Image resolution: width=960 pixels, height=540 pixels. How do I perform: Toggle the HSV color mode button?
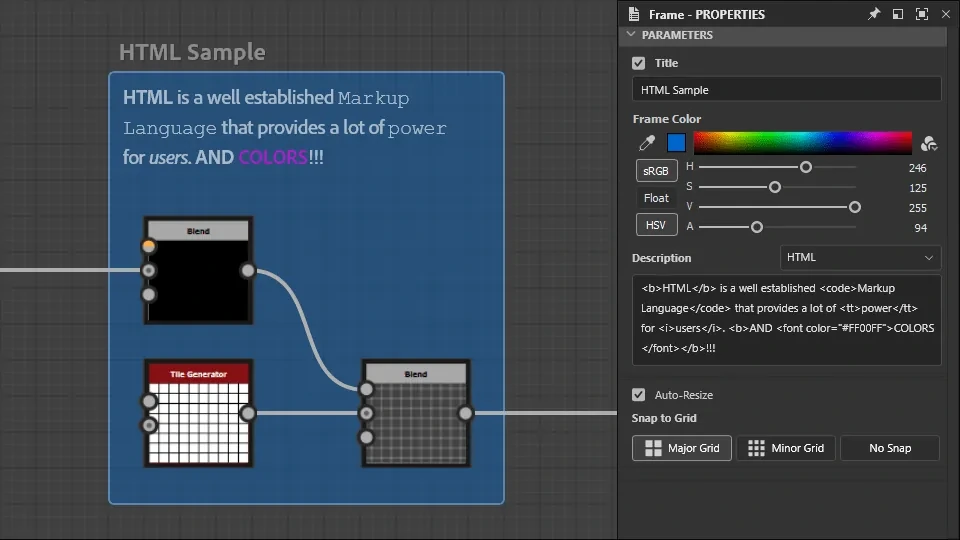[656, 225]
